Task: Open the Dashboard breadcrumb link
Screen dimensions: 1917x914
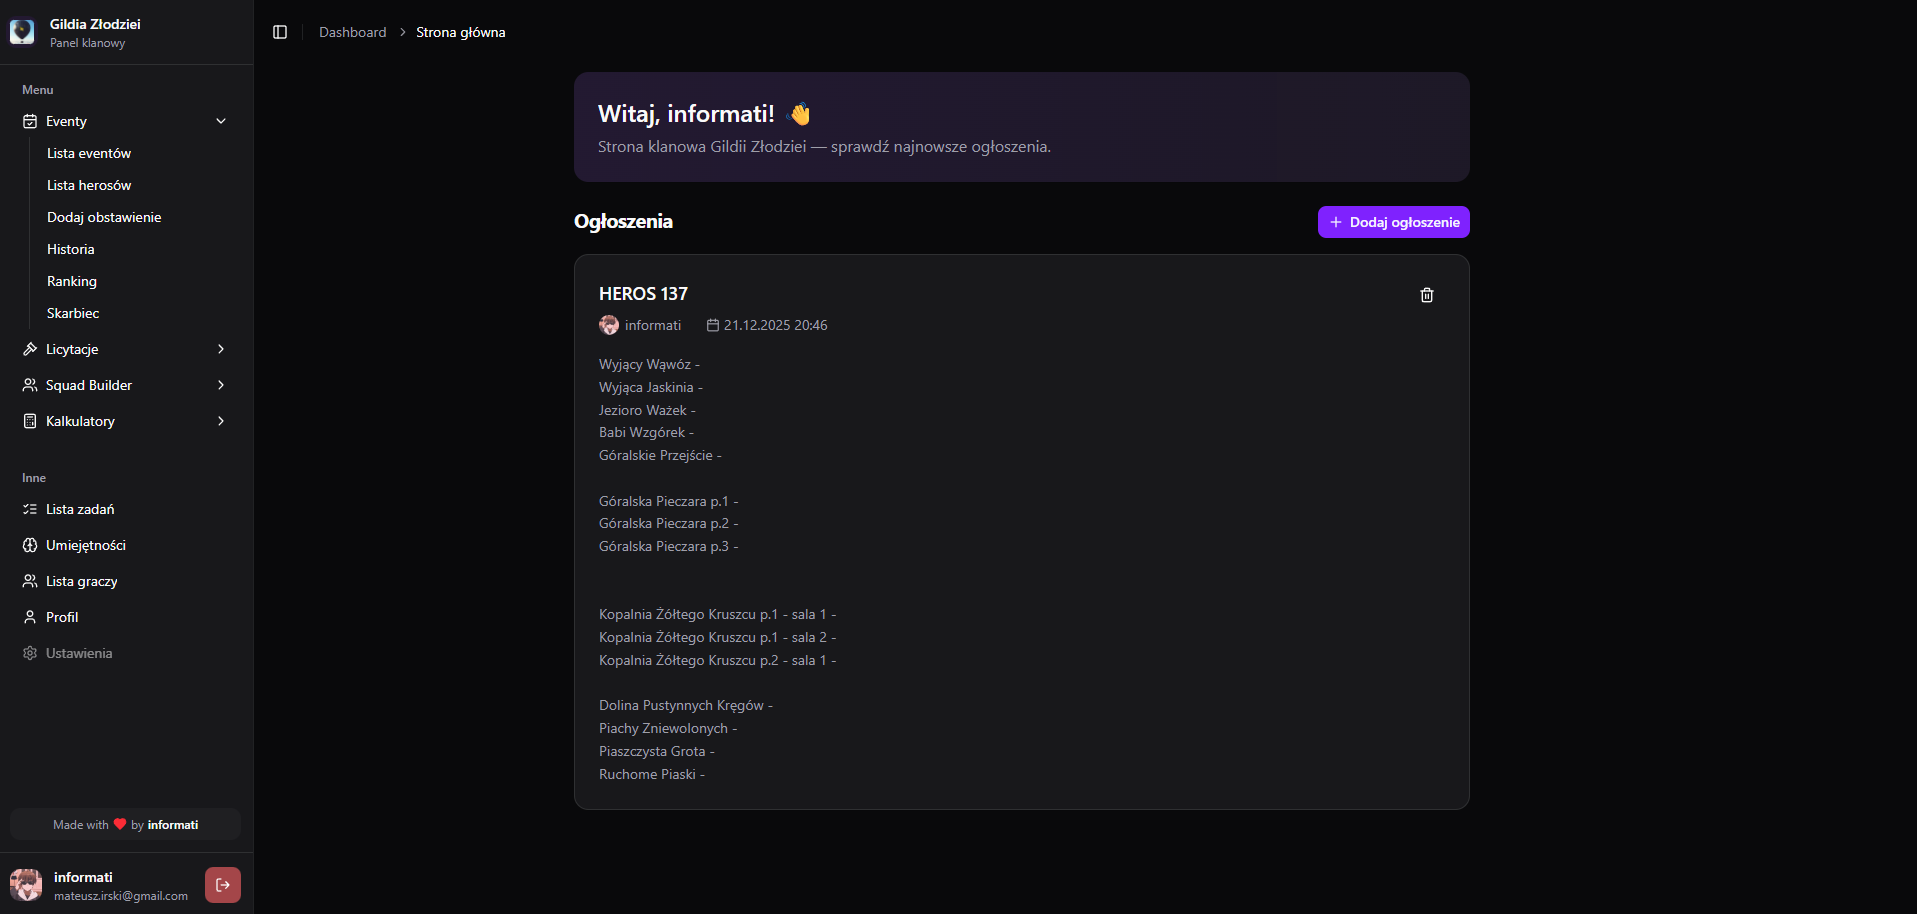Action: (x=352, y=32)
